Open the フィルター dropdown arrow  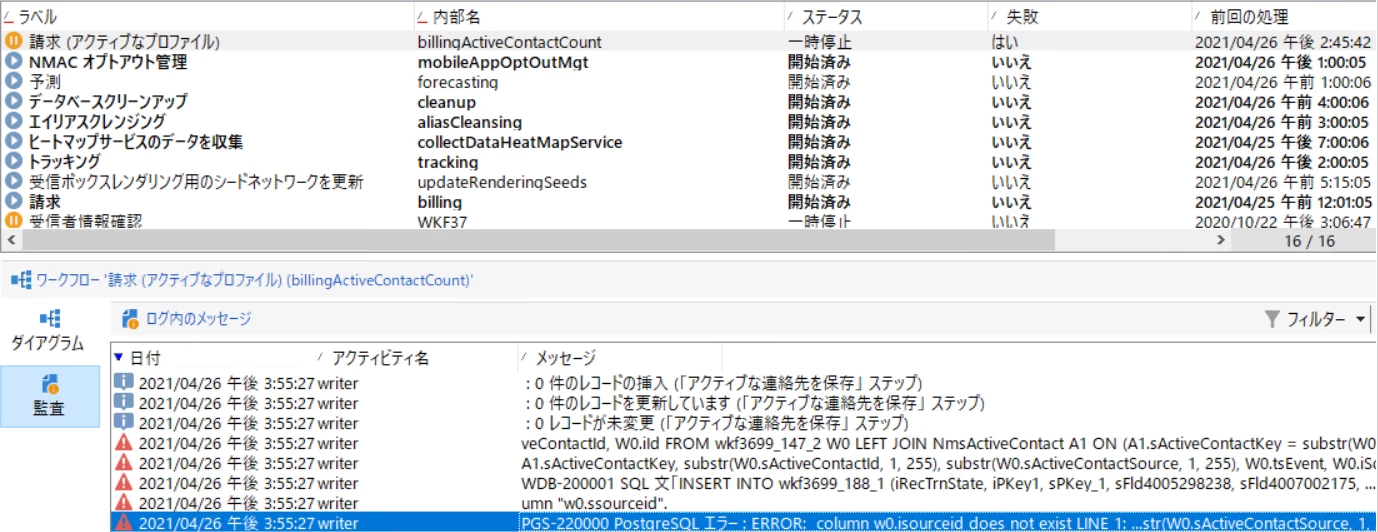pyautogui.click(x=1360, y=320)
